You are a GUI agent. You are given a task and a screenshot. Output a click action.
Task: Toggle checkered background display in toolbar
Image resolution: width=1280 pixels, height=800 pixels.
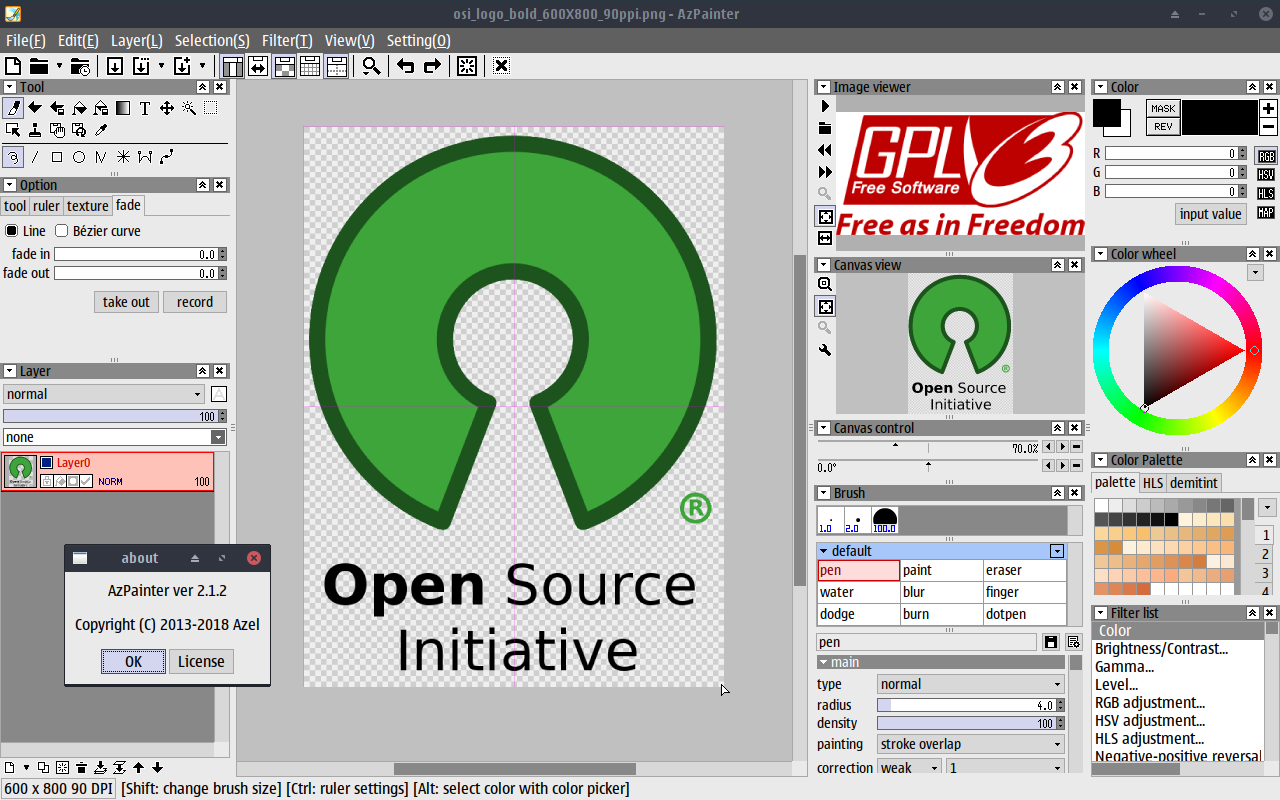pyautogui.click(x=284, y=66)
